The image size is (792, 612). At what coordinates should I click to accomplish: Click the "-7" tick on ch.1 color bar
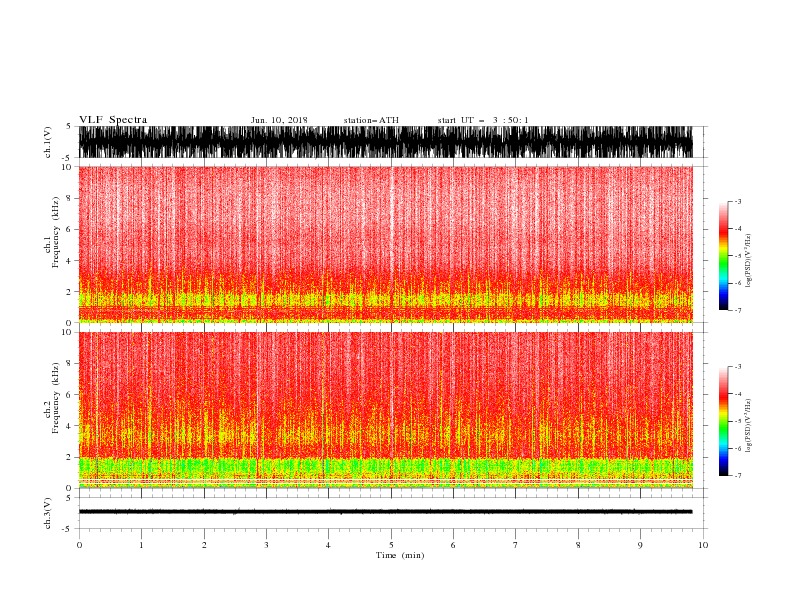[x=737, y=310]
